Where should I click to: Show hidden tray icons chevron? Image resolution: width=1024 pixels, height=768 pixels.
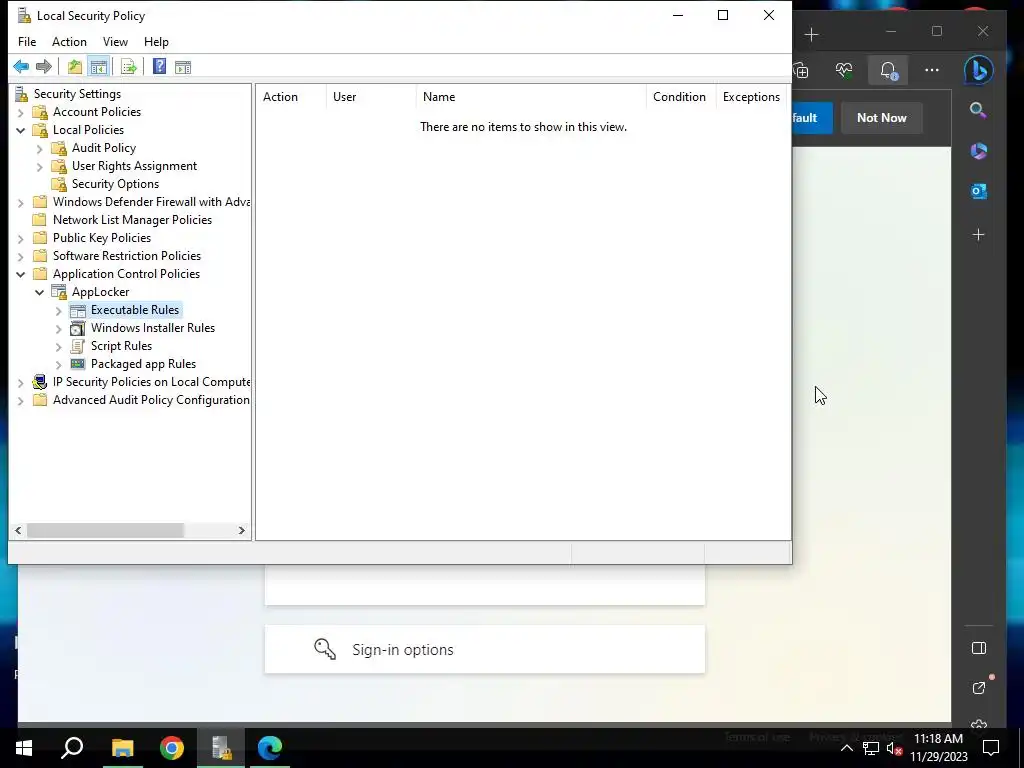847,748
